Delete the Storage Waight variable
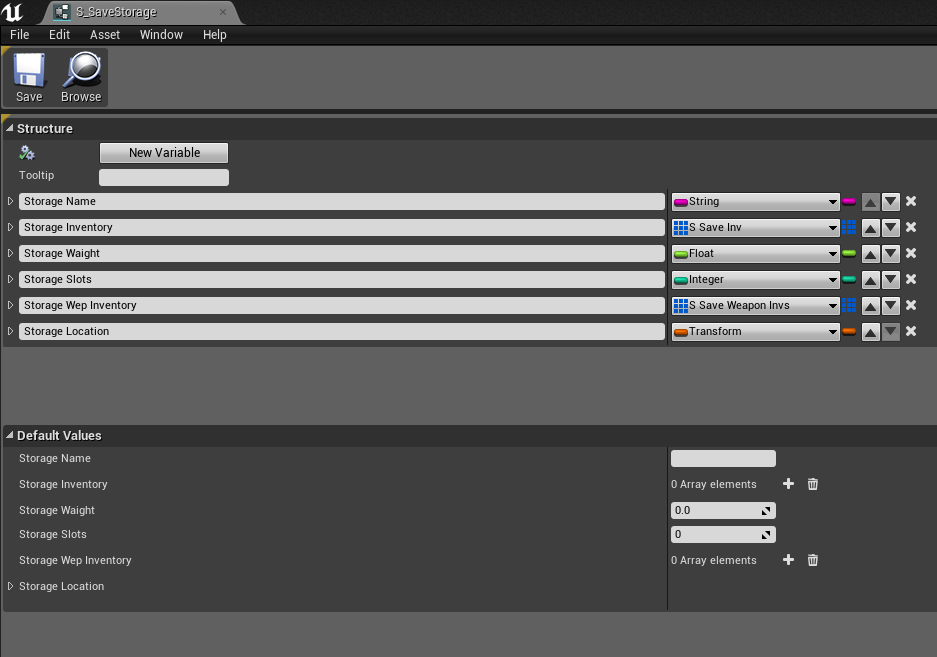This screenshot has height=657, width=937. (911, 253)
